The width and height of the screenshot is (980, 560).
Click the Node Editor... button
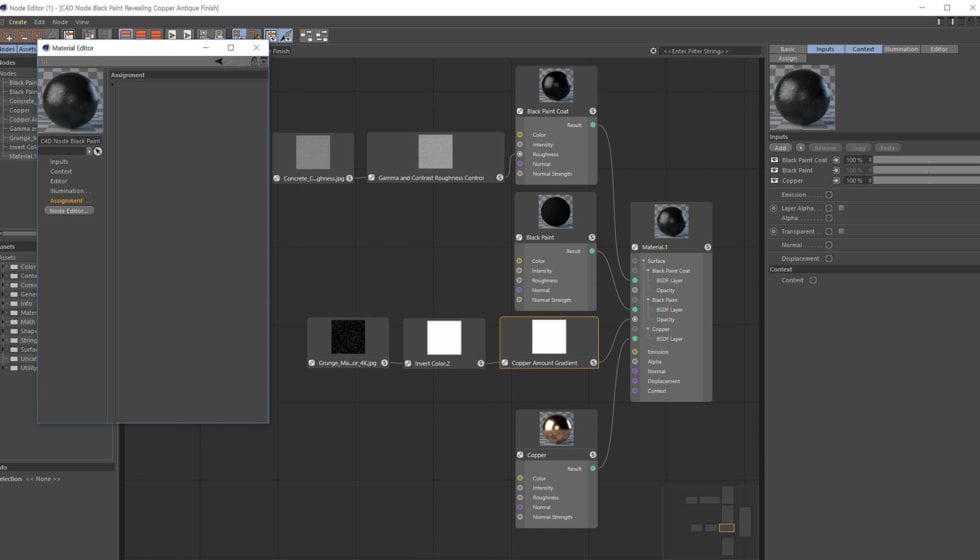[x=69, y=211]
